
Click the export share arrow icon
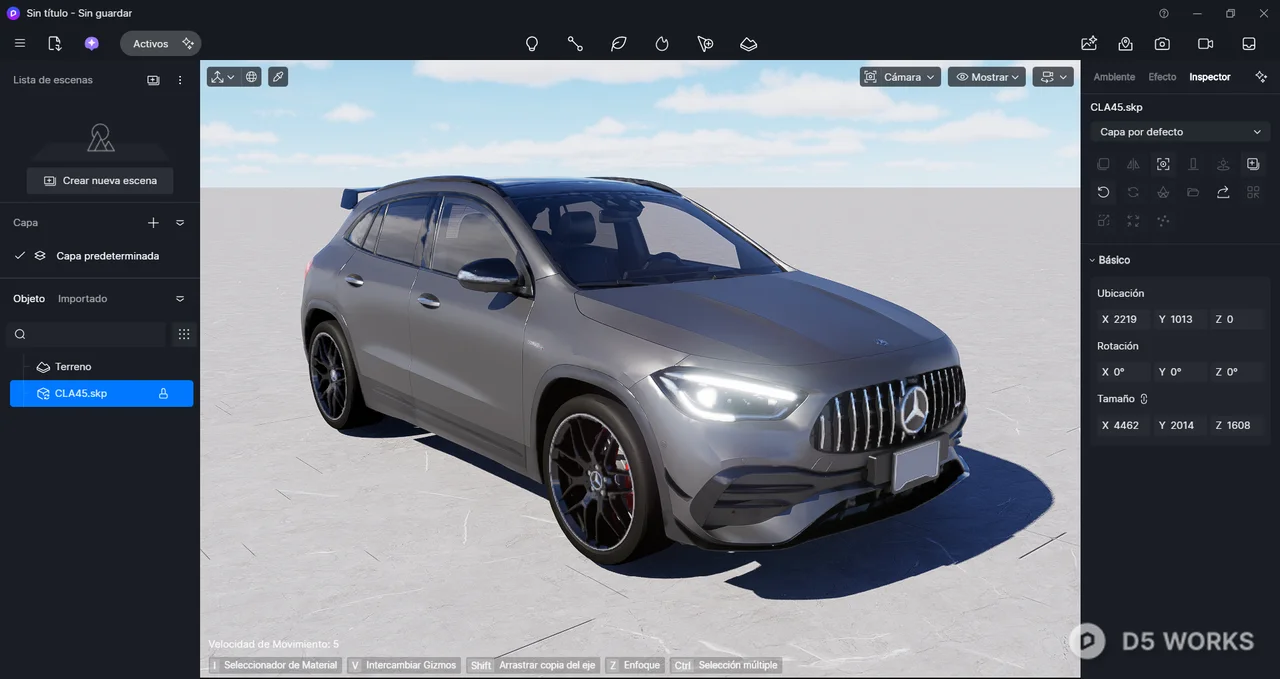[1223, 192]
